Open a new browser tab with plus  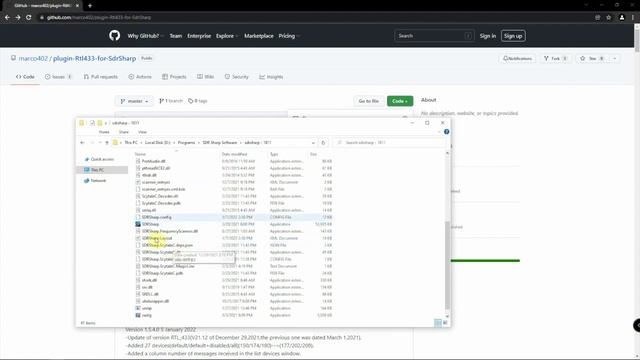pyautogui.click(x=90, y=6)
